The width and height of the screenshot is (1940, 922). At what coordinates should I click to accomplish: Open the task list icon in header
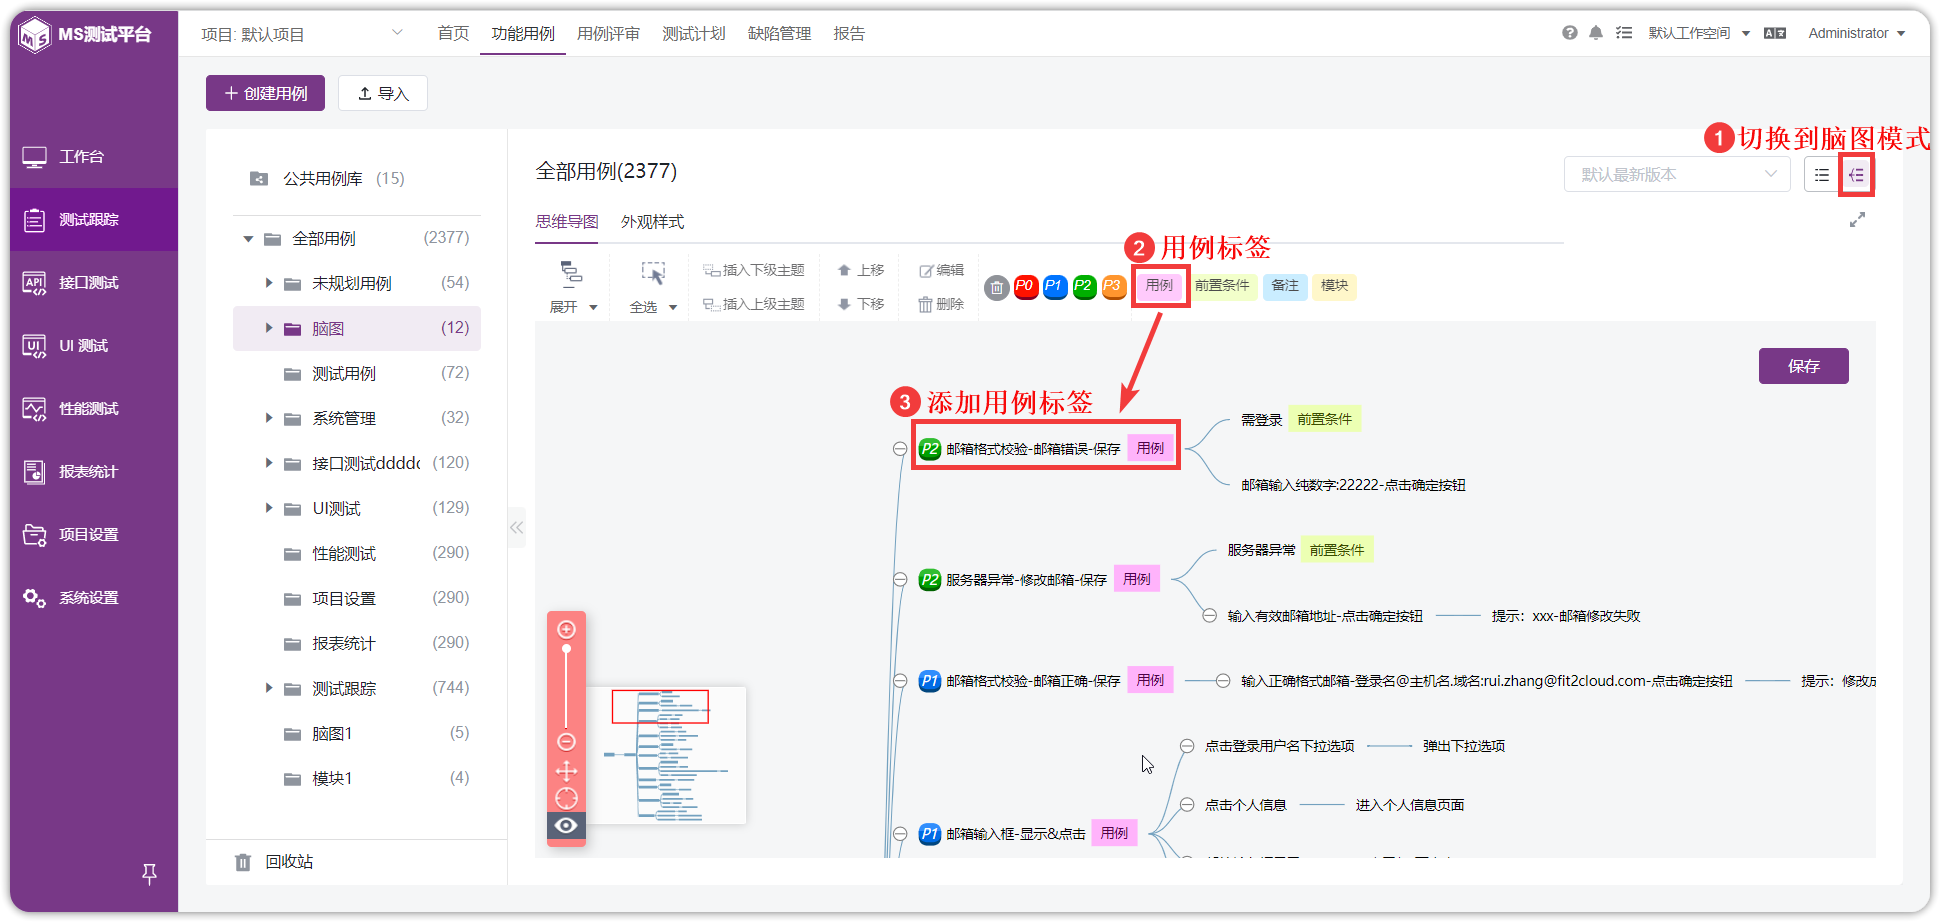pyautogui.click(x=1624, y=33)
